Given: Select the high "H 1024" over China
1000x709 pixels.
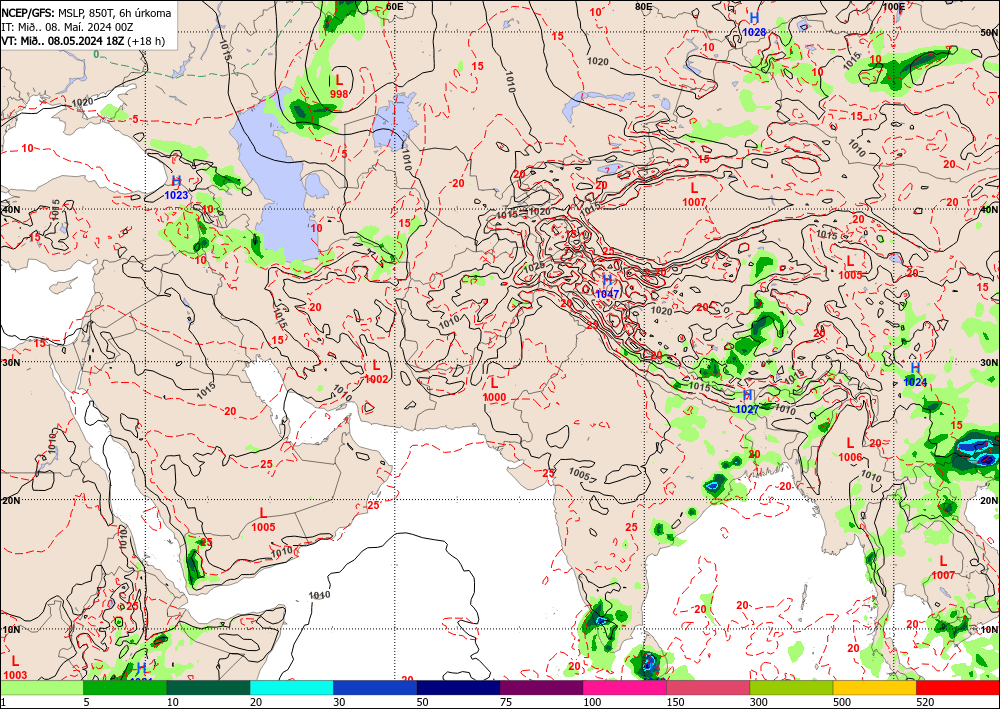Looking at the screenshot, I should click(915, 374).
